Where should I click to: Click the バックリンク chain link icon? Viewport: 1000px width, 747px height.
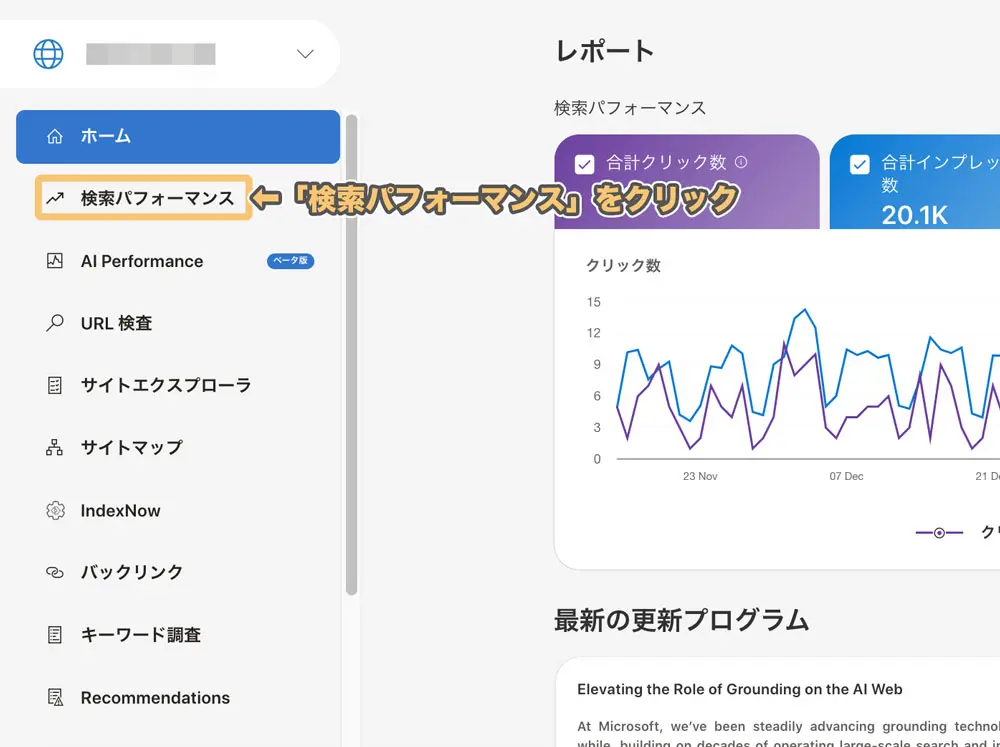point(55,572)
